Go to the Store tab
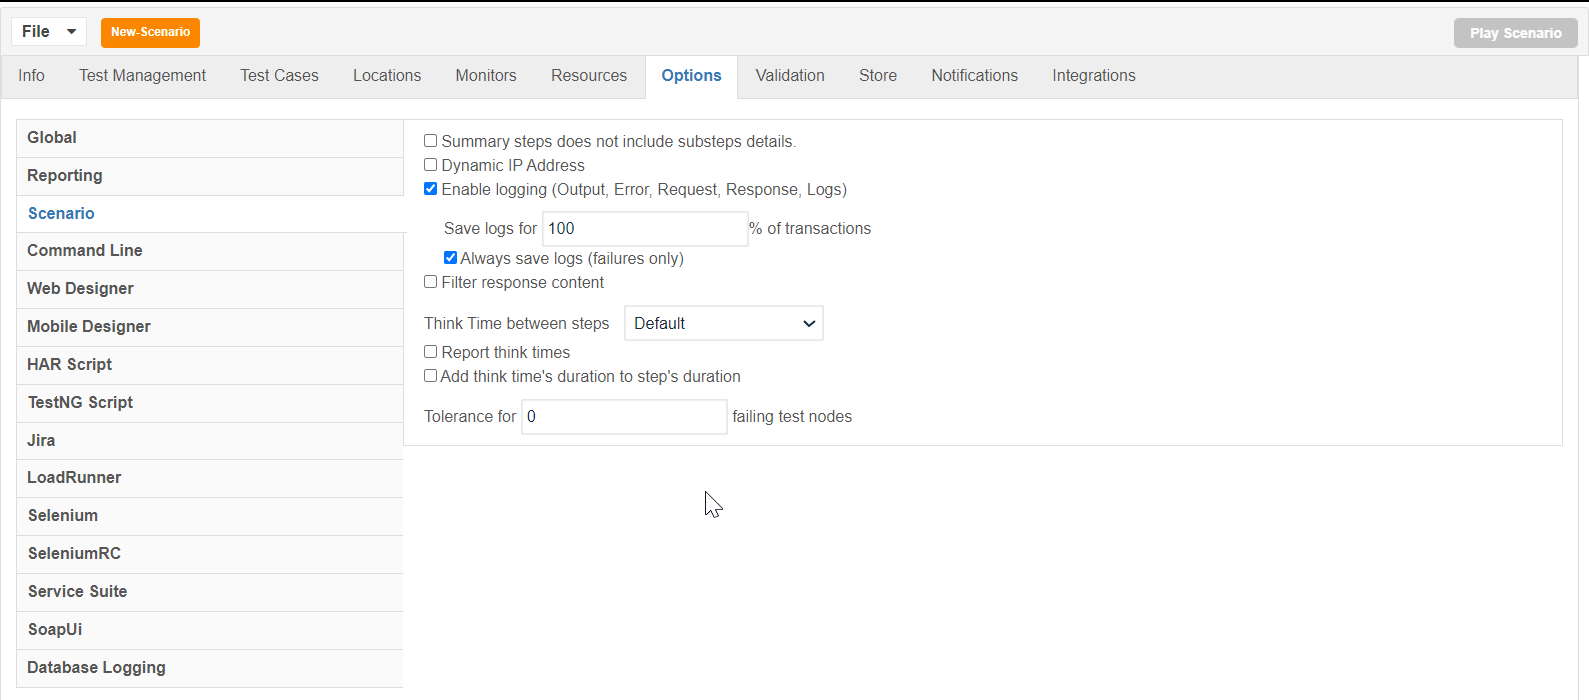The width and height of the screenshot is (1589, 700). click(878, 76)
